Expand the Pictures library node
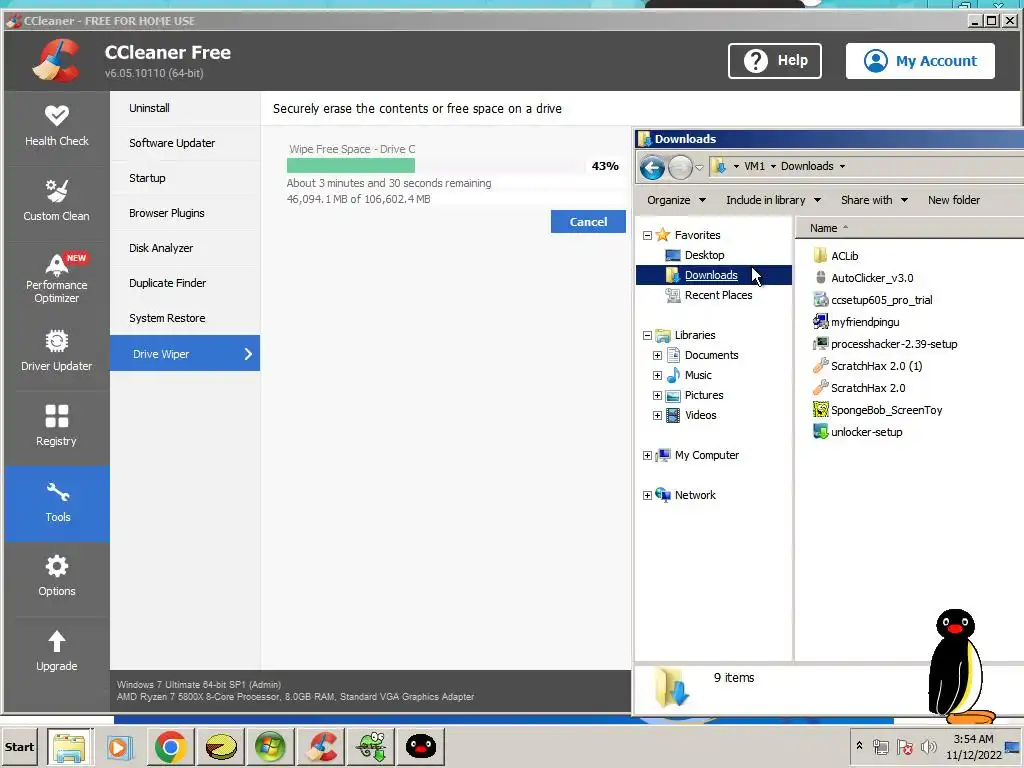This screenshot has width=1024, height=768. tap(658, 396)
